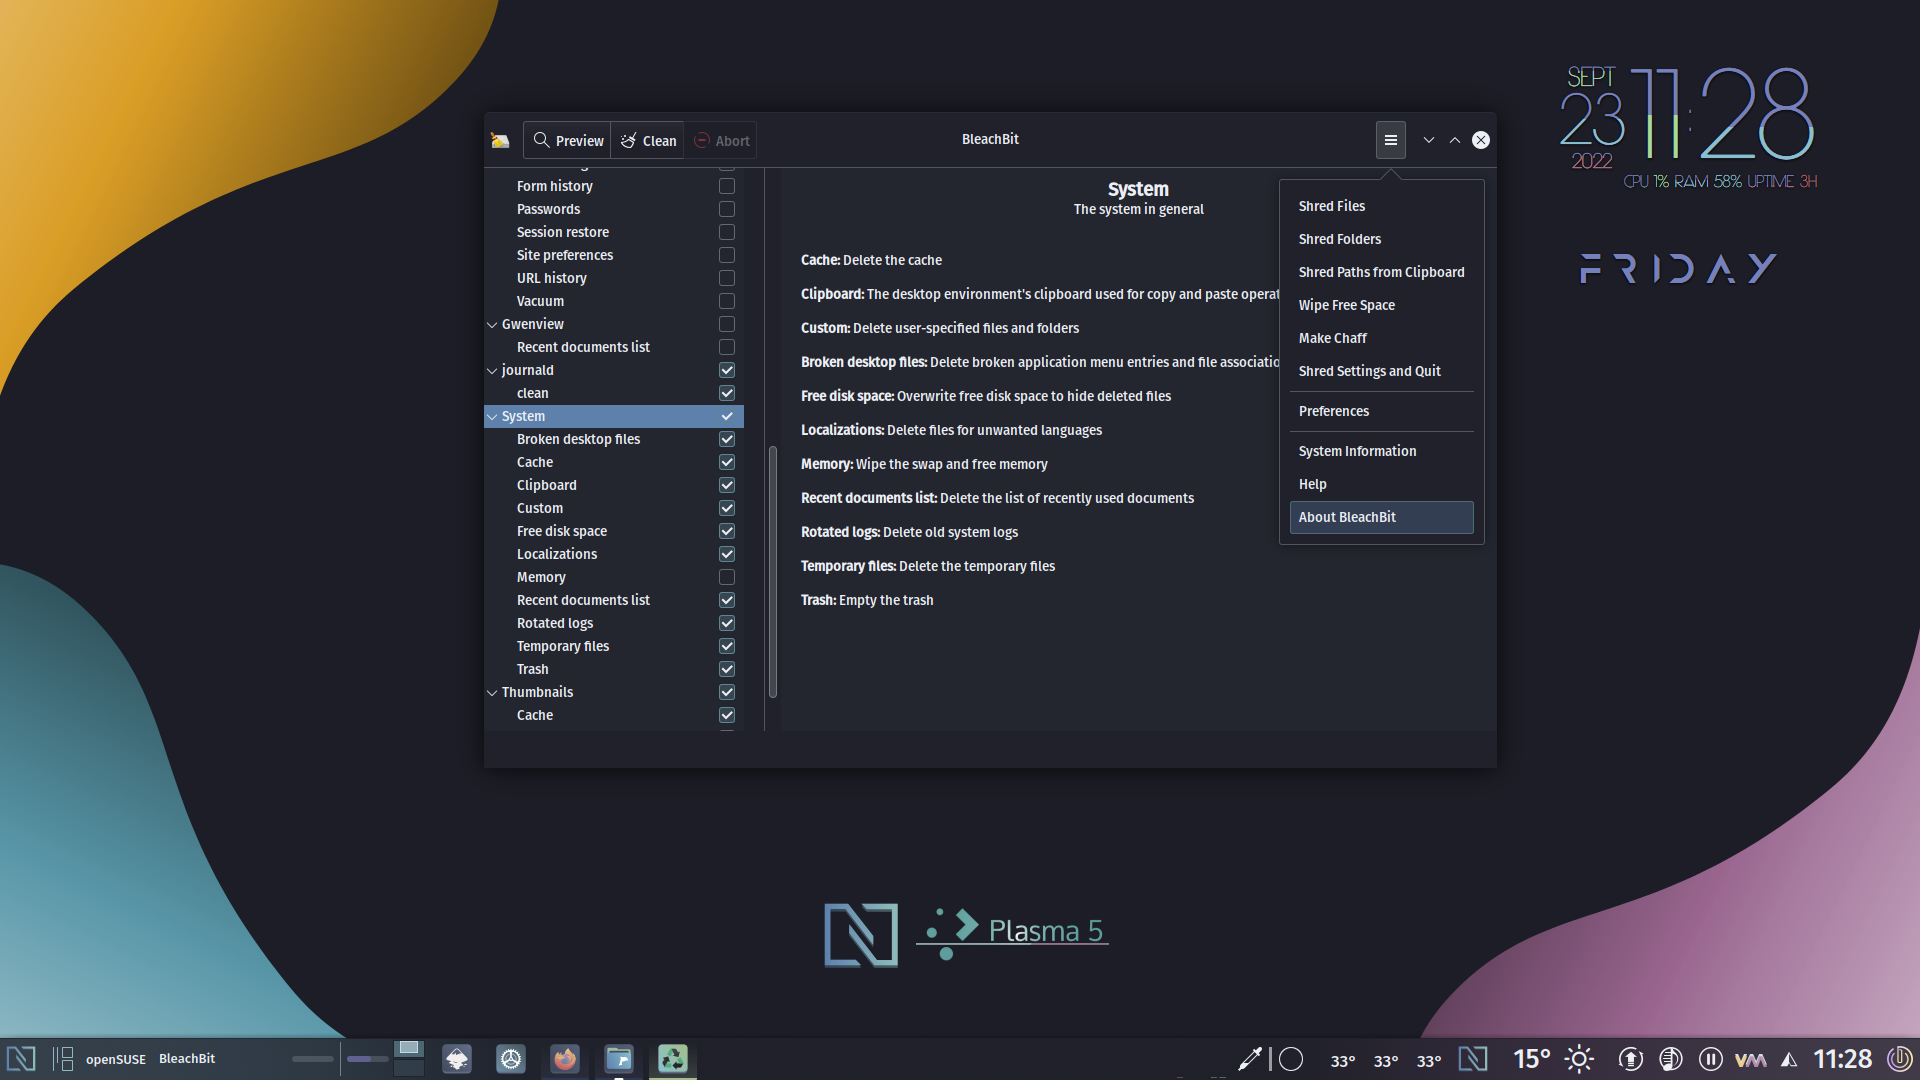1920x1080 pixels.
Task: Open Help from the menu
Action: click(x=1381, y=484)
